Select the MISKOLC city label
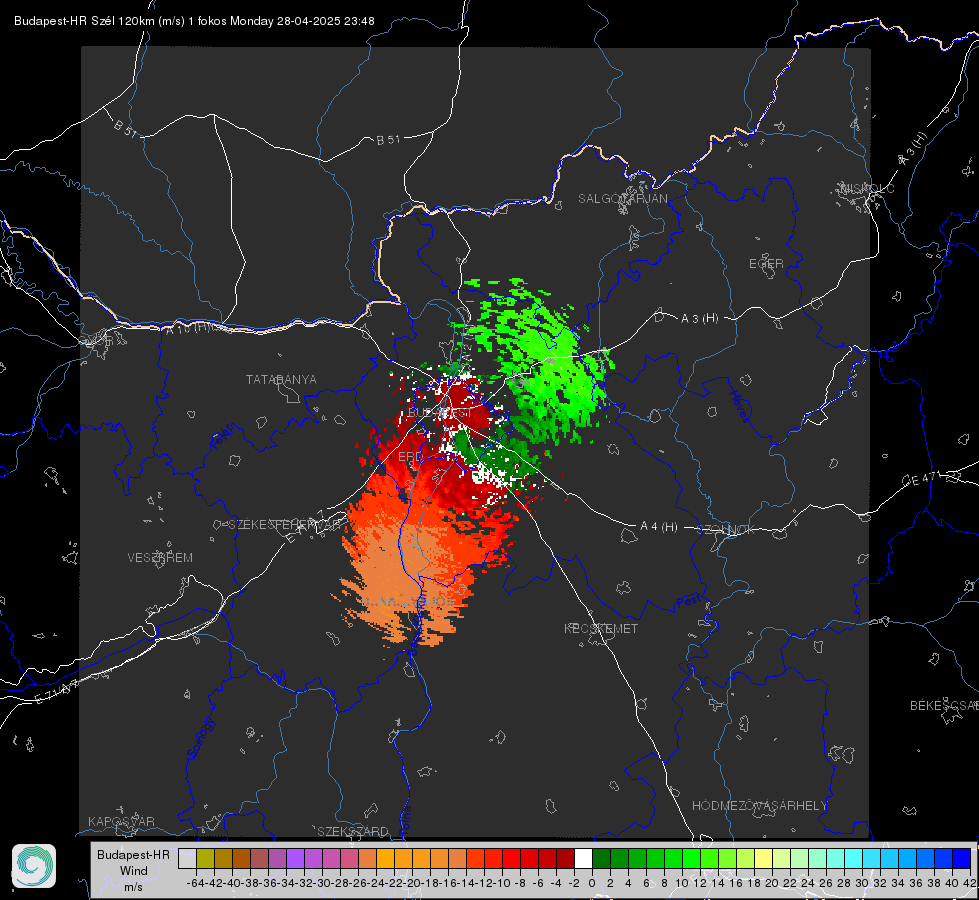 [867, 188]
